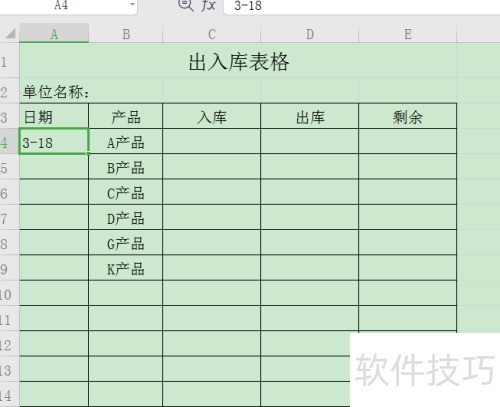
Task: Select row 8 header
Action: (x=9, y=243)
